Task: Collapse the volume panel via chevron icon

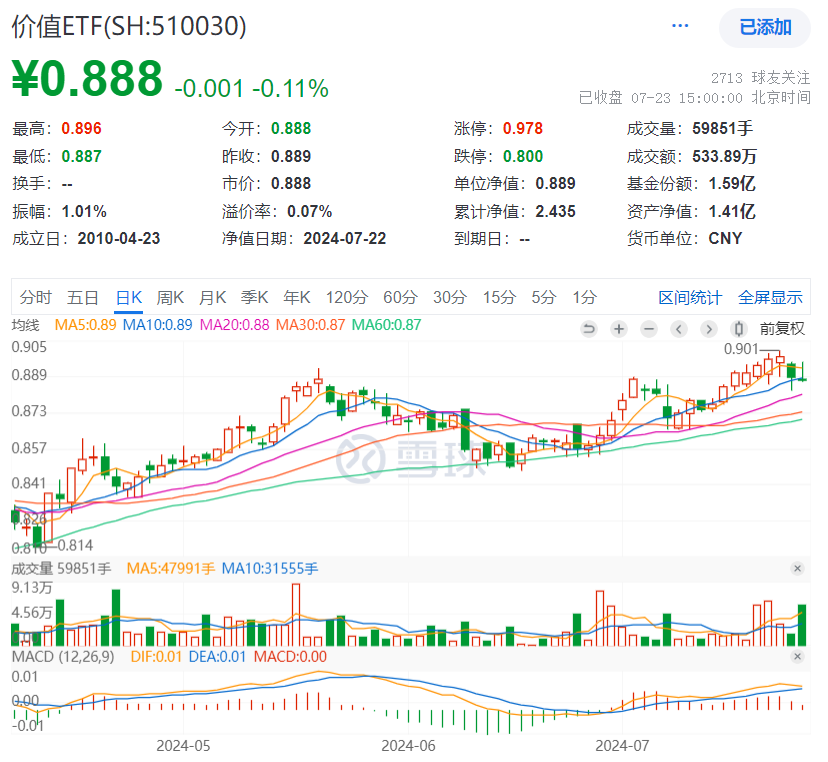Action: coord(798,568)
